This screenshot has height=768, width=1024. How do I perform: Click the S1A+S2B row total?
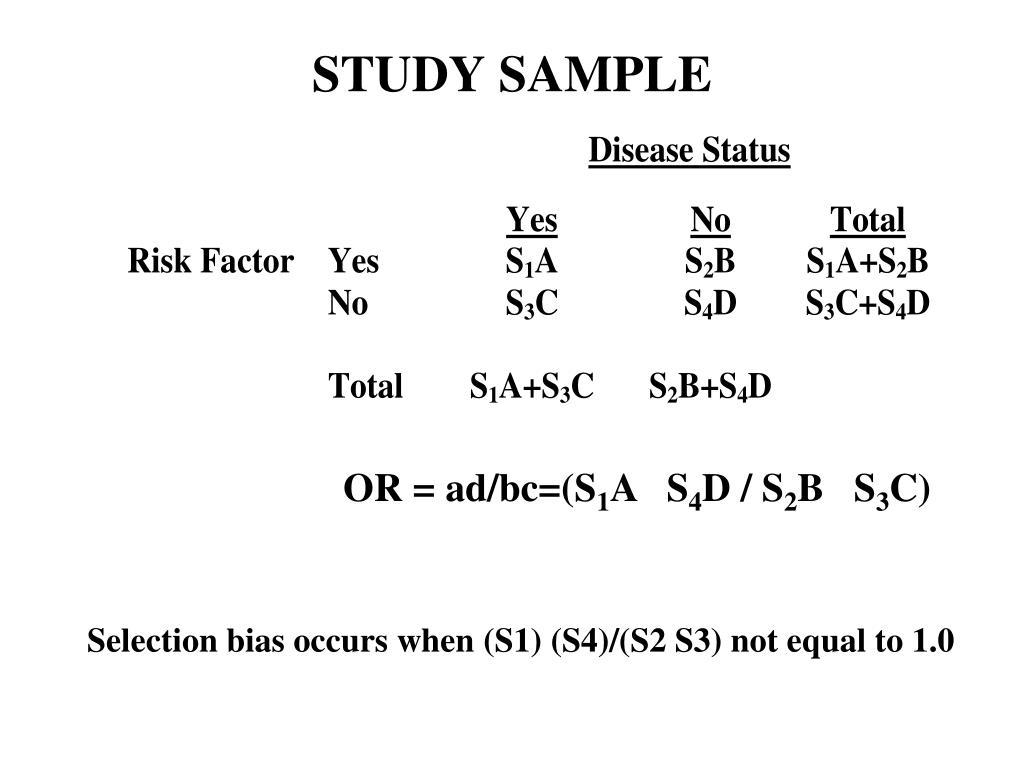(867, 263)
